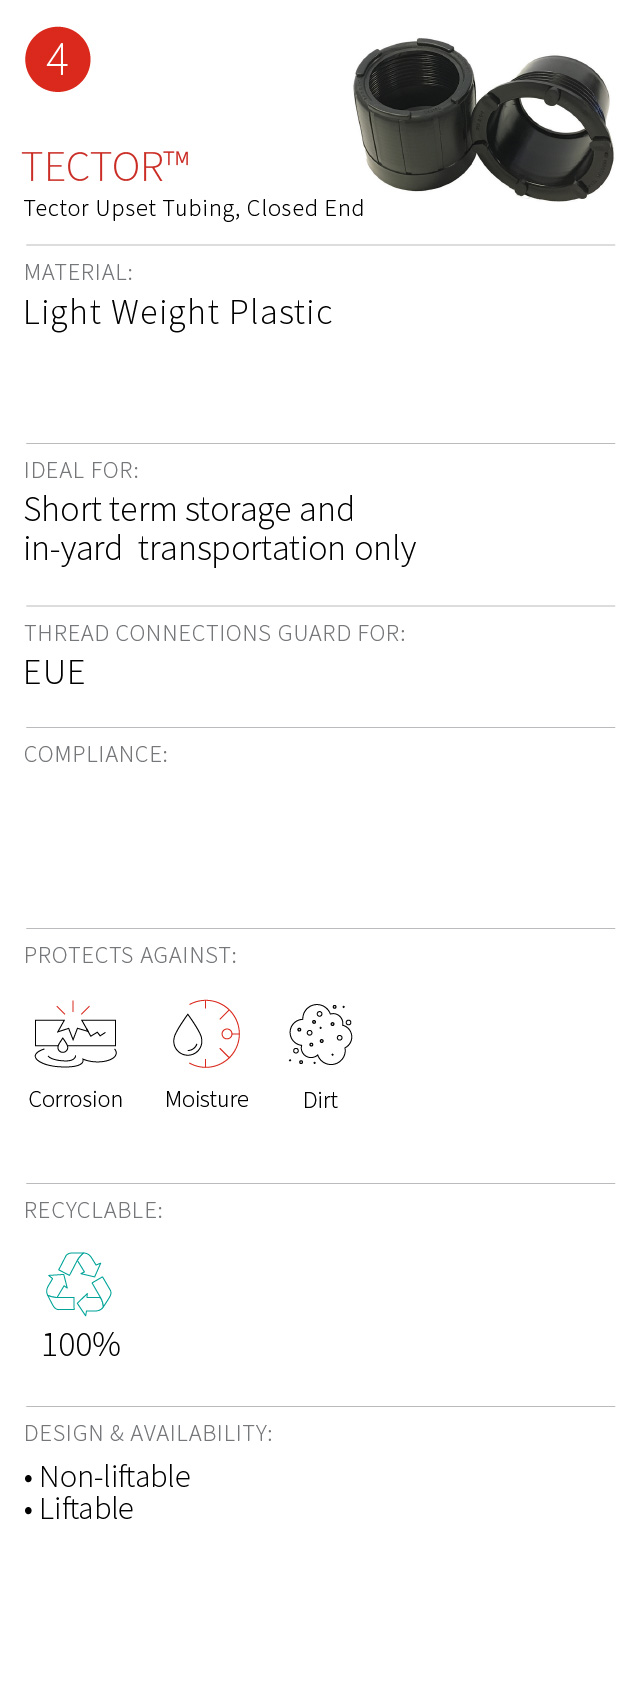Viewport: 641px width, 1694px height.
Task: Click the 'Short term storage and' line
Action: click(189, 510)
